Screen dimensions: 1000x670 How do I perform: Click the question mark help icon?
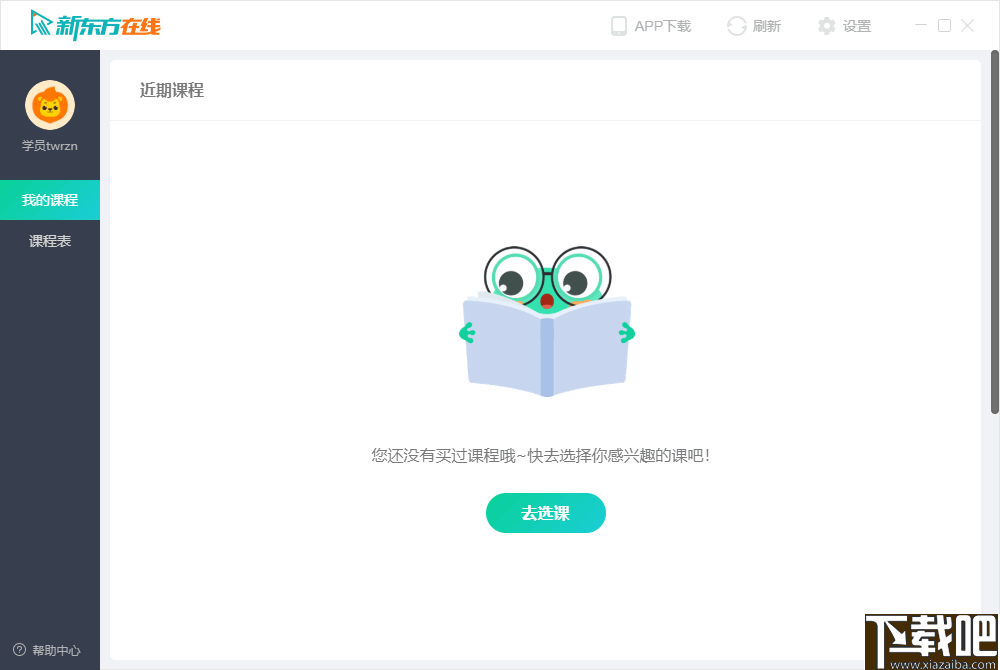tap(22, 650)
